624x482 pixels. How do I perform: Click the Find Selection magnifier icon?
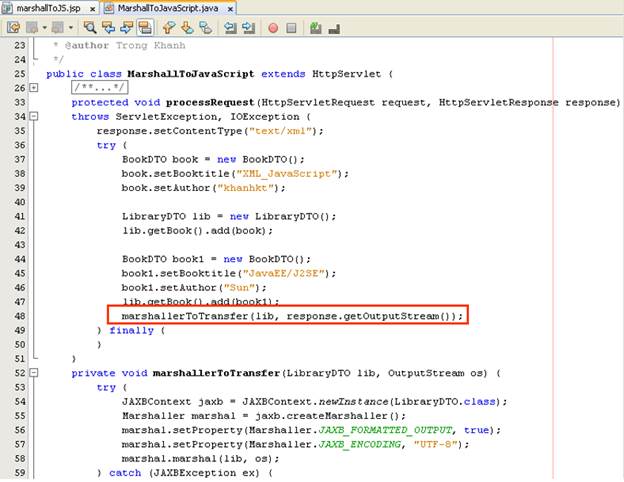90,28
